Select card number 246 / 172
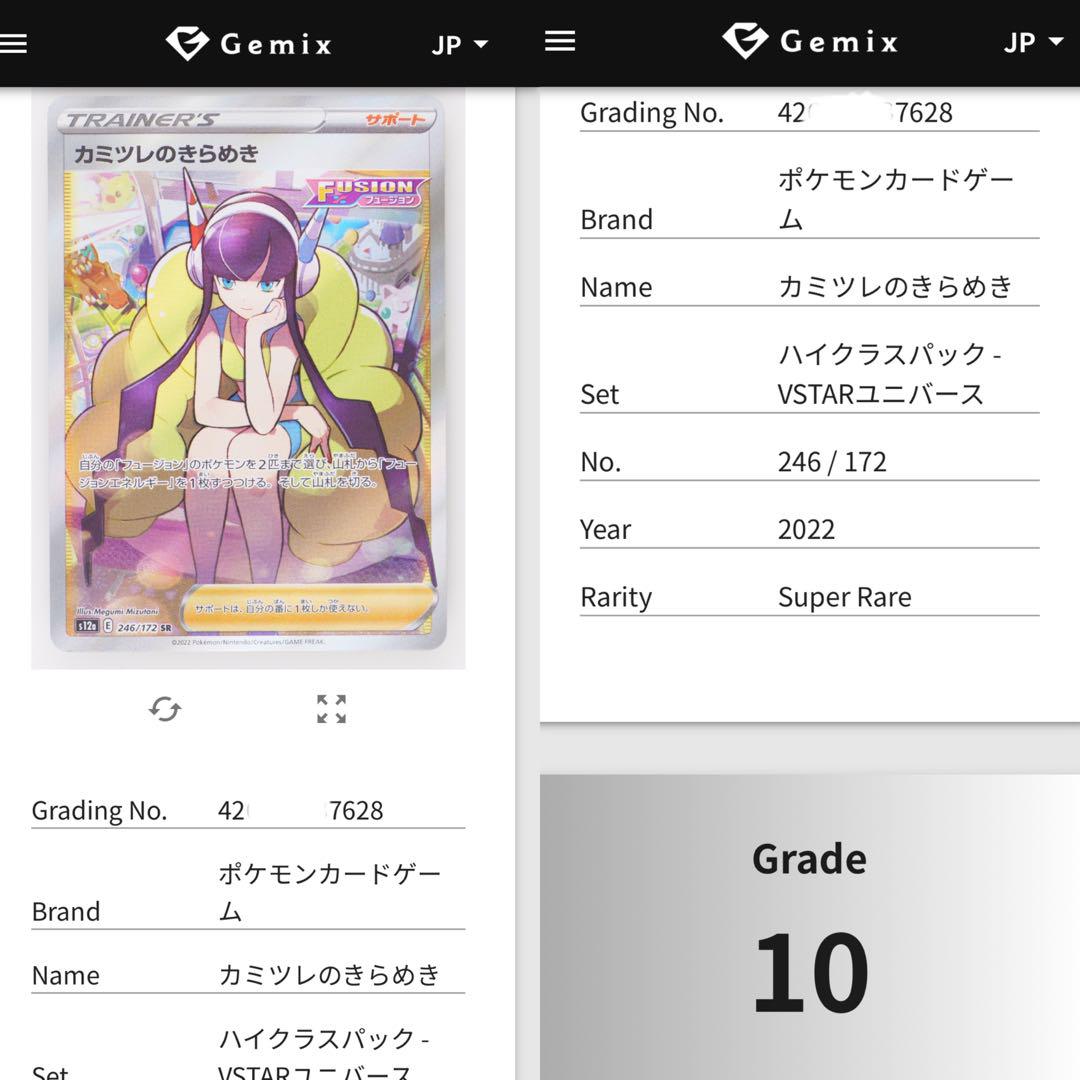Image resolution: width=1080 pixels, height=1080 pixels. 832,461
